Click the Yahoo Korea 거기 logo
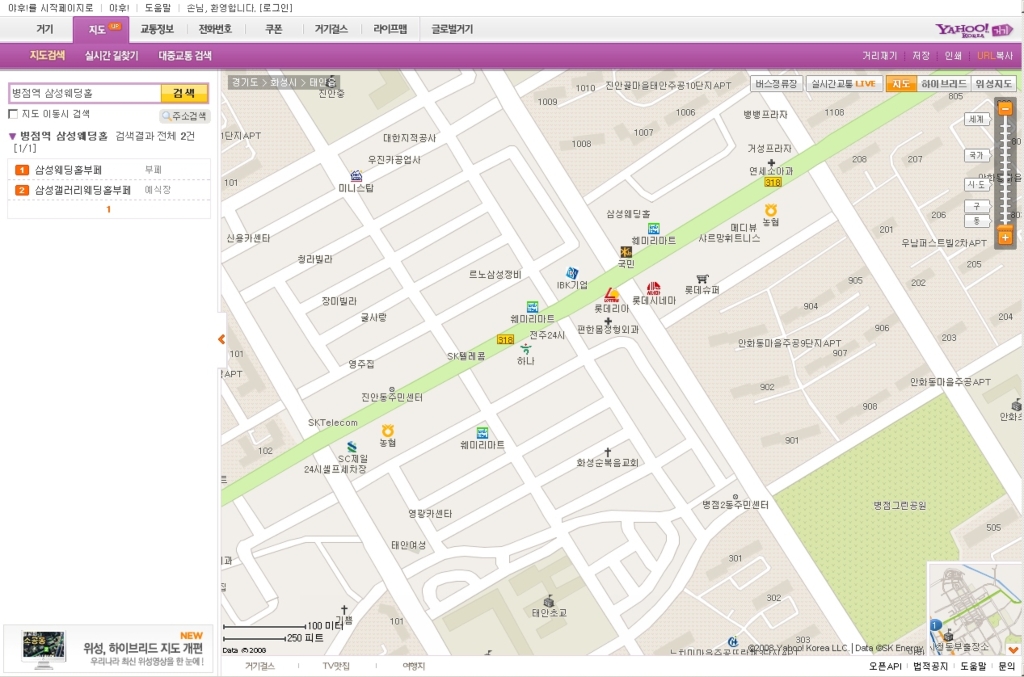This screenshot has height=677, width=1024. click(x=974, y=30)
